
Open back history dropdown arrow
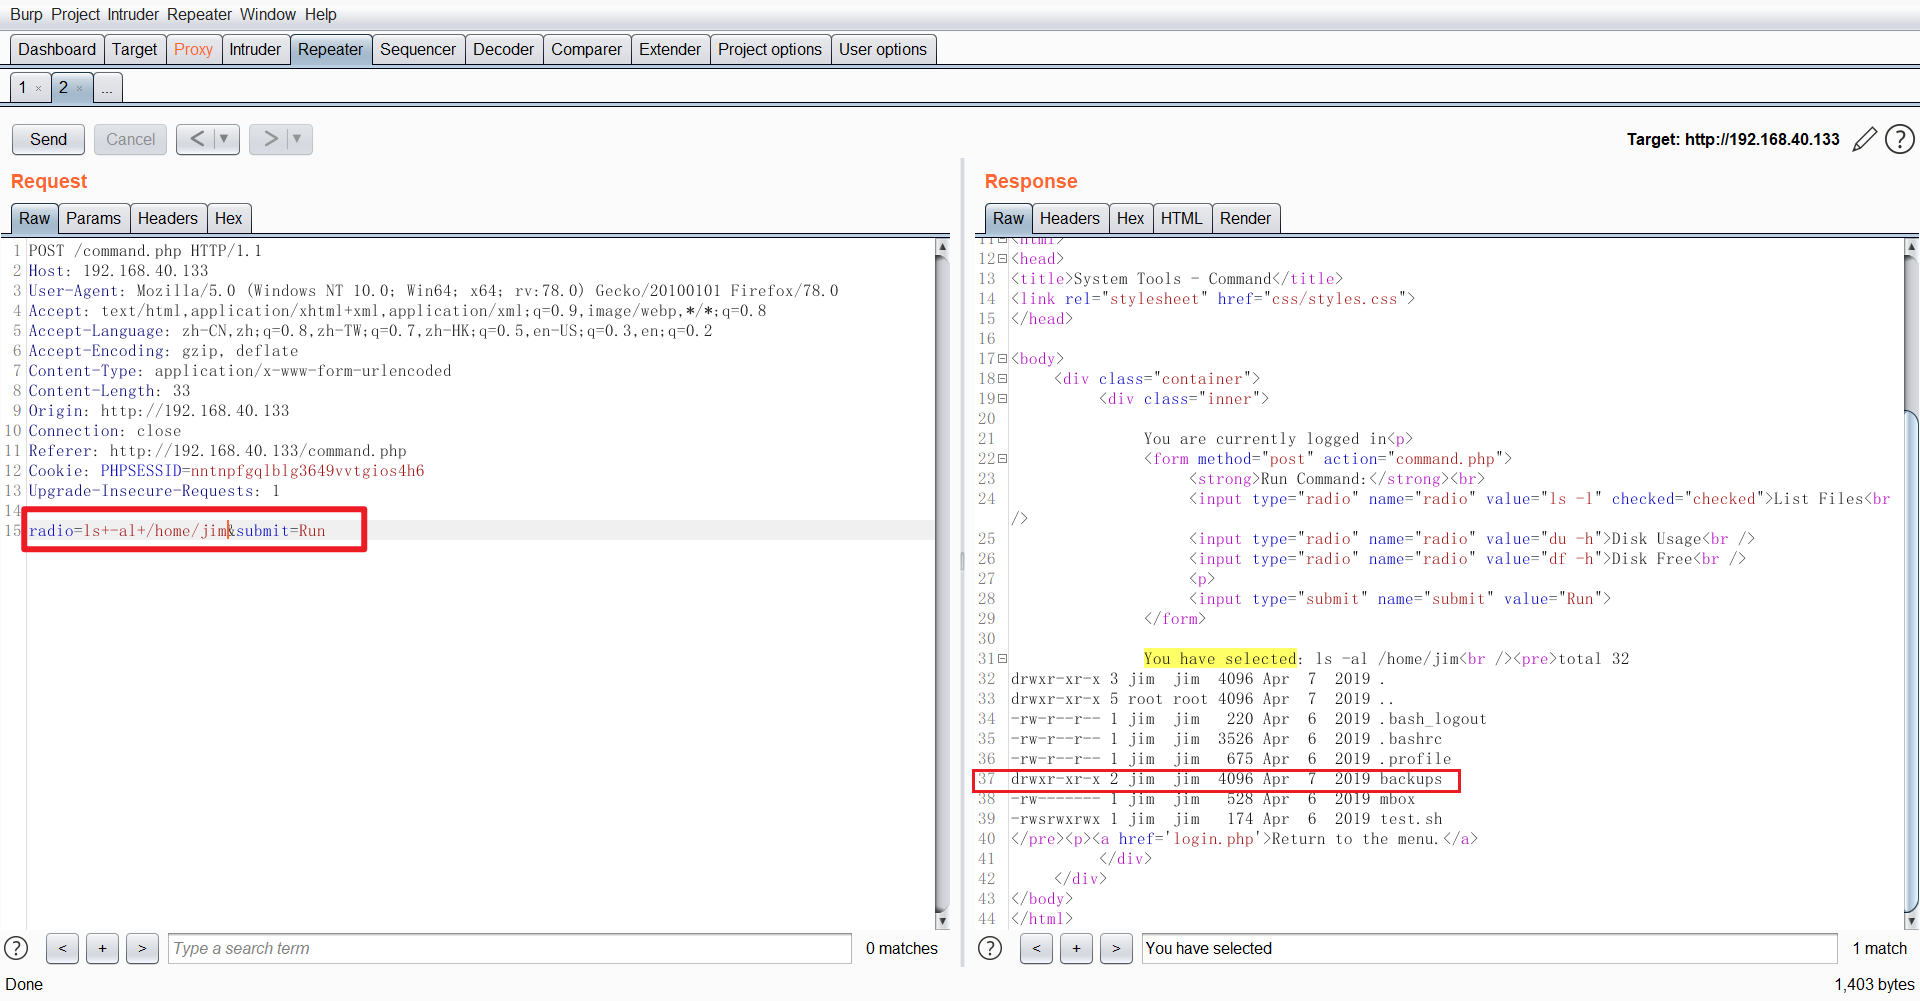(225, 139)
